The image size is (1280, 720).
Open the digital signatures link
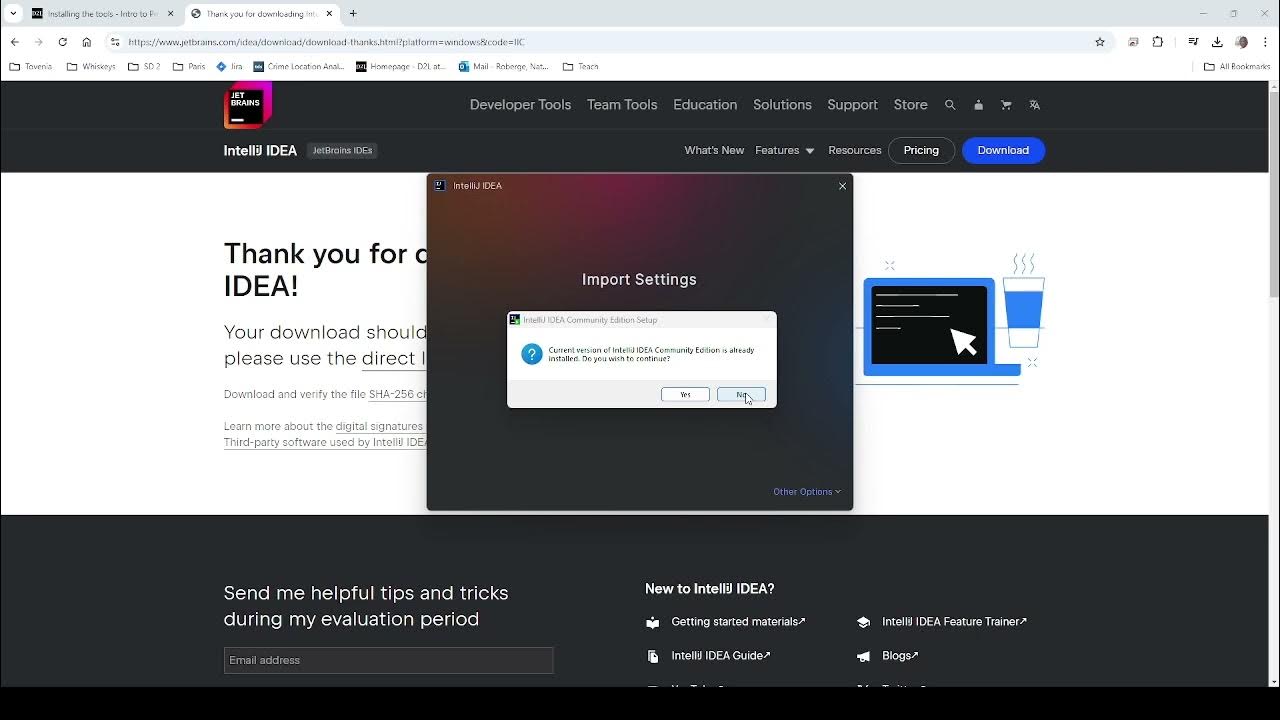[x=379, y=426]
